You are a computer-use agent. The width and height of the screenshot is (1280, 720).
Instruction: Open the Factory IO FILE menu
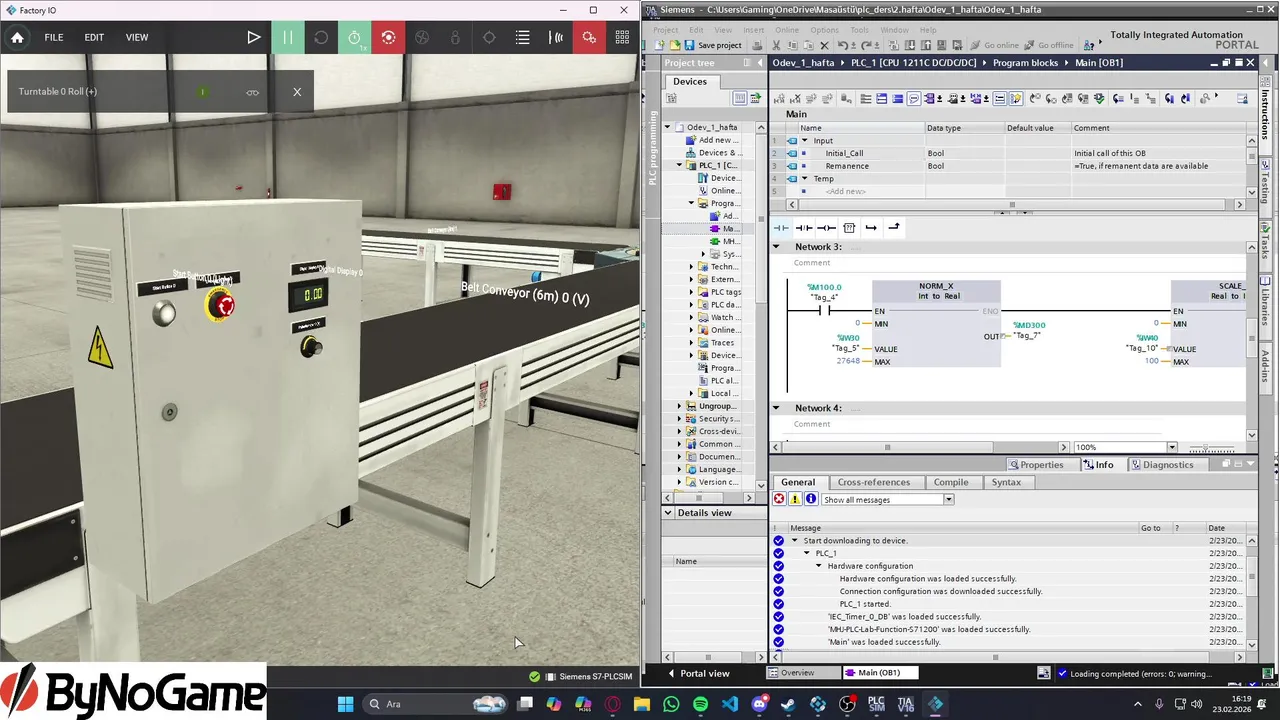[54, 37]
